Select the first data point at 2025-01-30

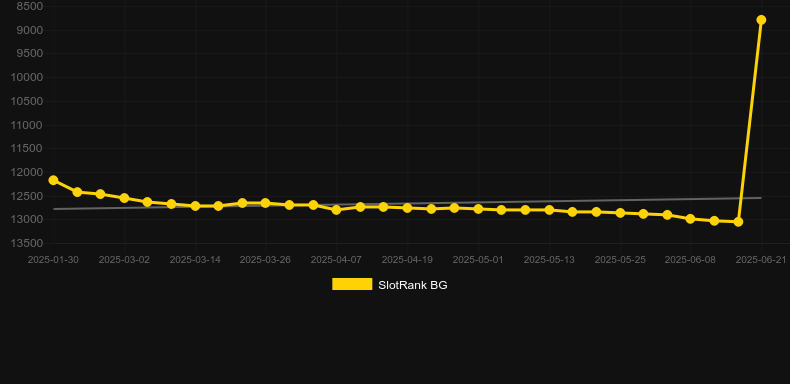click(x=53, y=180)
